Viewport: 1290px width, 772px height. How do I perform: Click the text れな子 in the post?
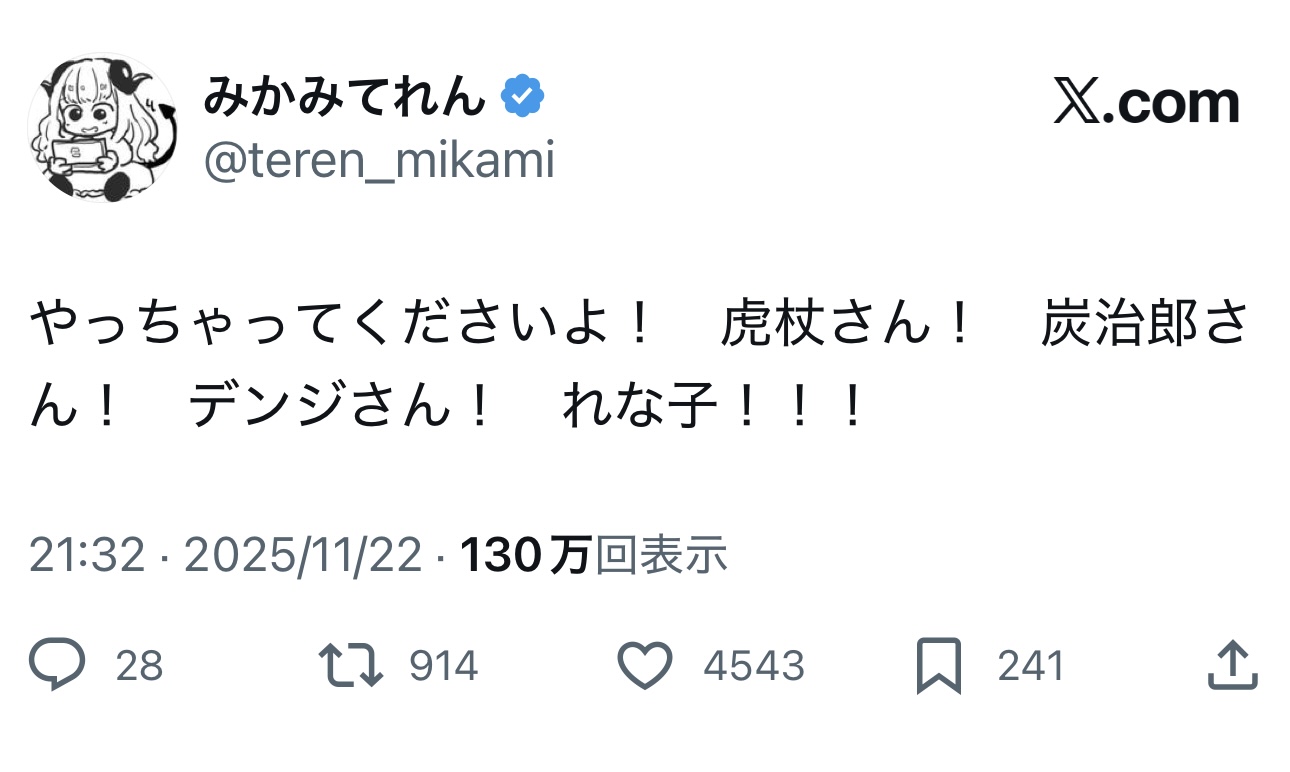640,407
